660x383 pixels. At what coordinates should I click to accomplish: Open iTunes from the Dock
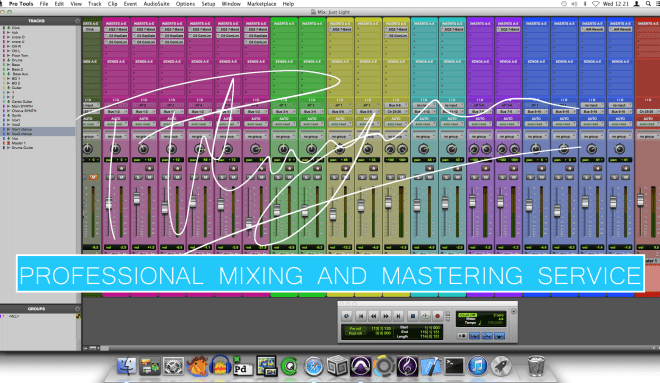point(477,366)
